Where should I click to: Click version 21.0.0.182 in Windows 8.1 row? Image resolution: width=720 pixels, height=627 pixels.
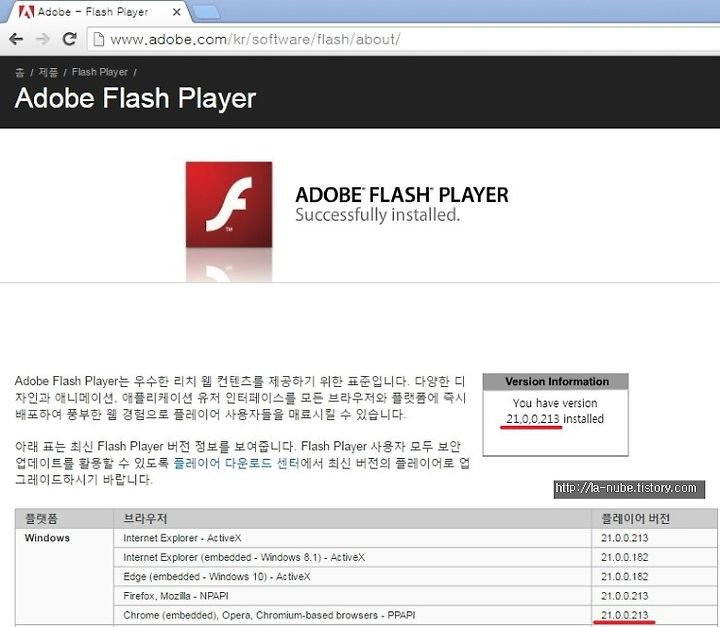tap(624, 557)
